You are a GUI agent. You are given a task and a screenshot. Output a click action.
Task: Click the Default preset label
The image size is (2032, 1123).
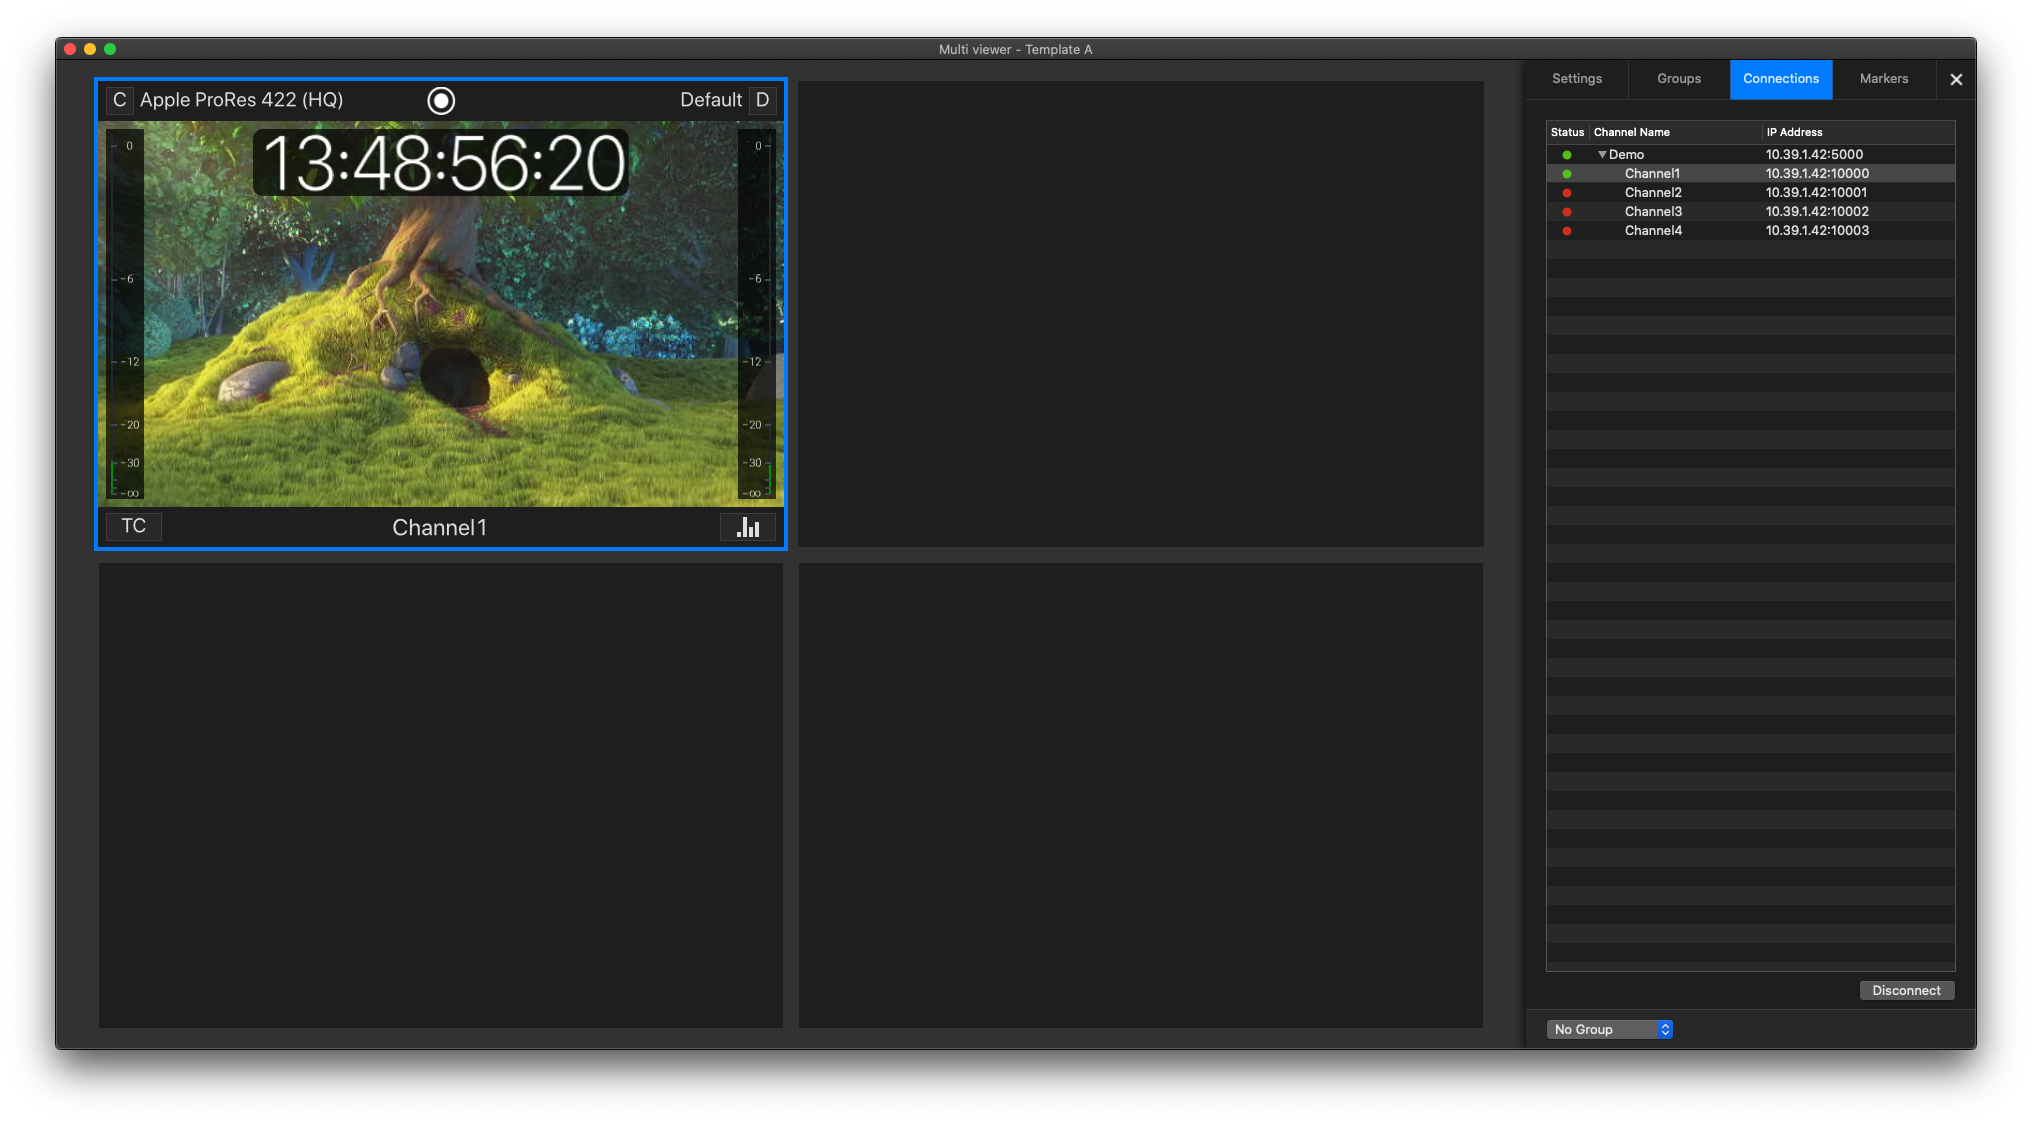point(711,100)
